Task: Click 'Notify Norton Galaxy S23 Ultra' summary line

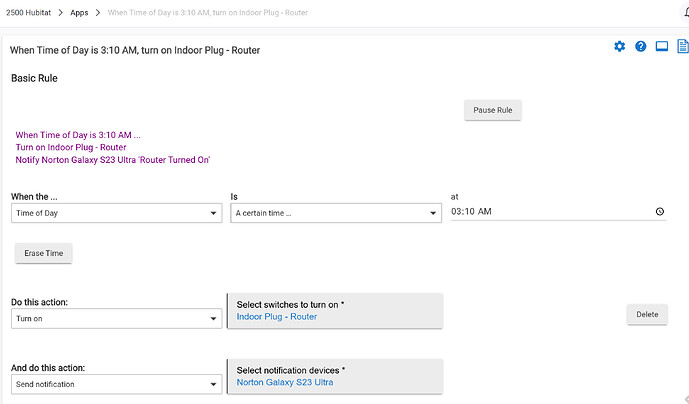Action: 112,160
